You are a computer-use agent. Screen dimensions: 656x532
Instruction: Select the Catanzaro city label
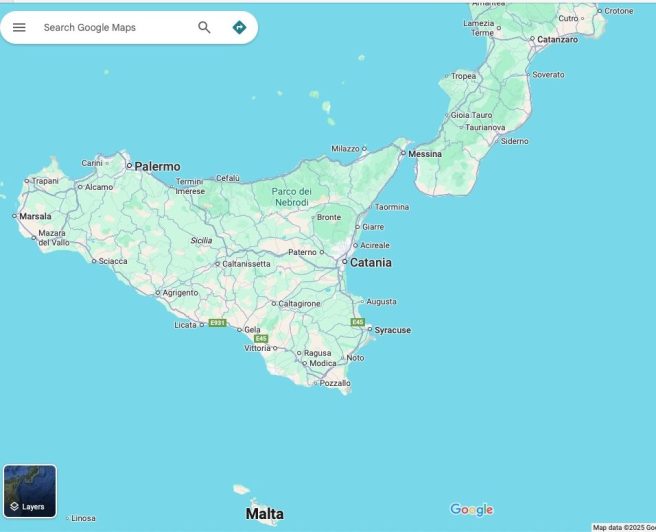point(558,40)
